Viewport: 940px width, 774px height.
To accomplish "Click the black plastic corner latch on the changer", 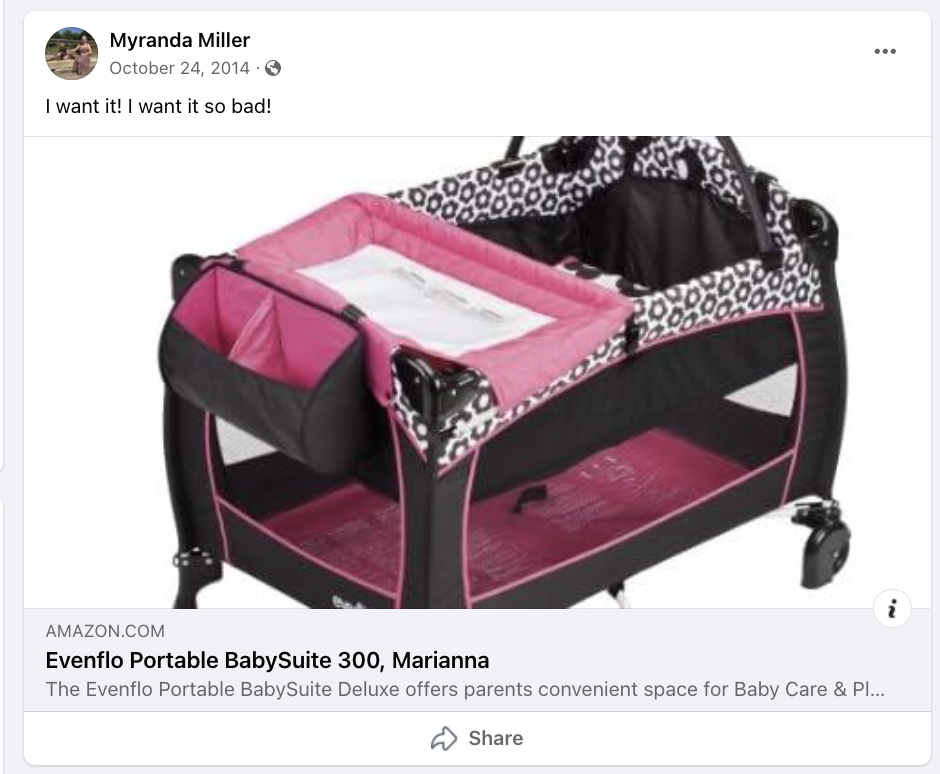I will (x=441, y=390).
